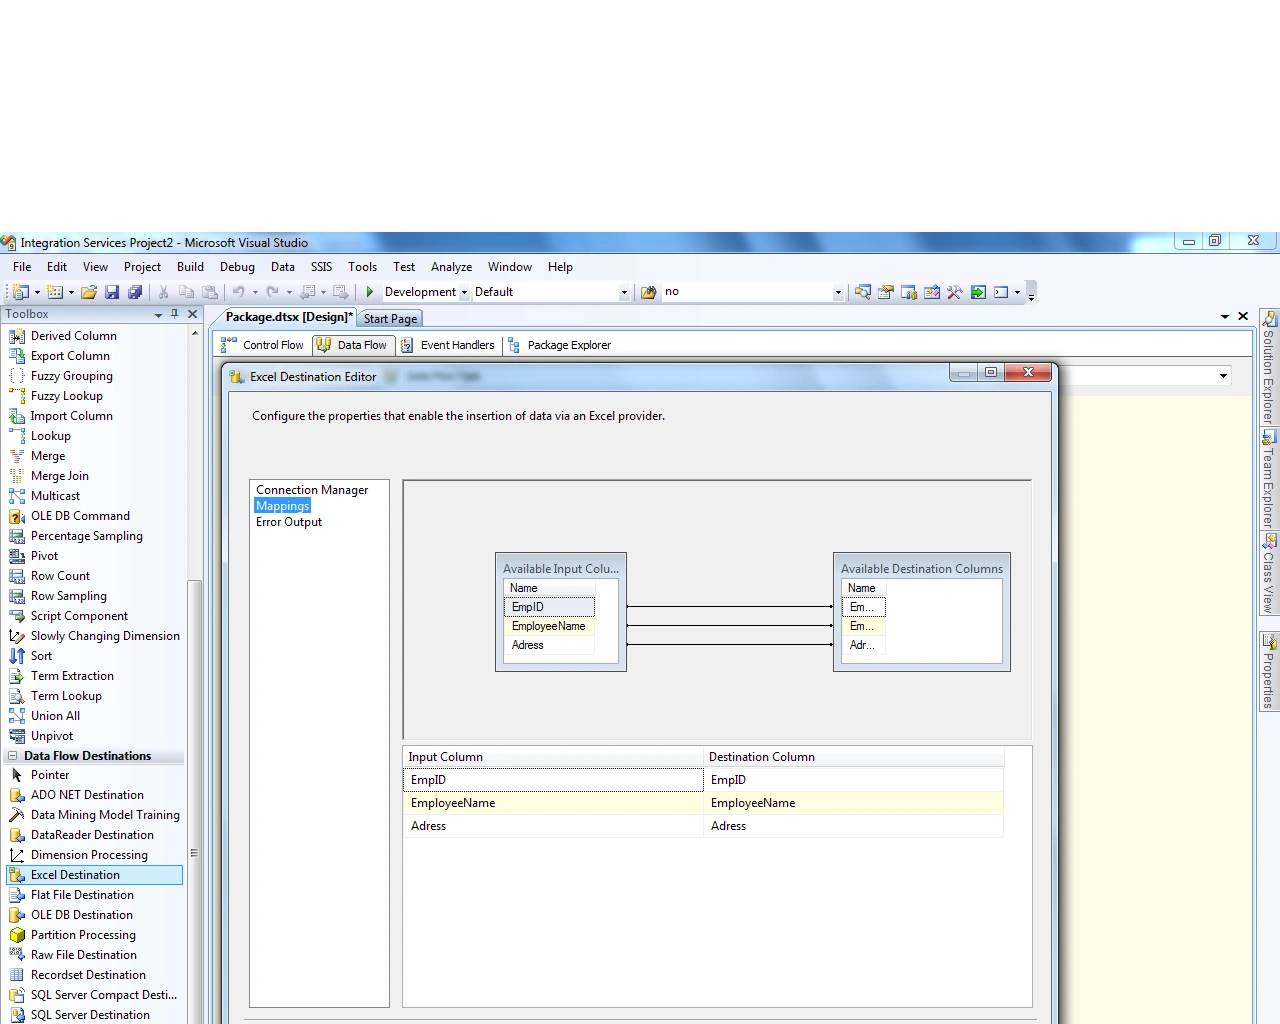Close the Toolbox panel

[x=193, y=314]
